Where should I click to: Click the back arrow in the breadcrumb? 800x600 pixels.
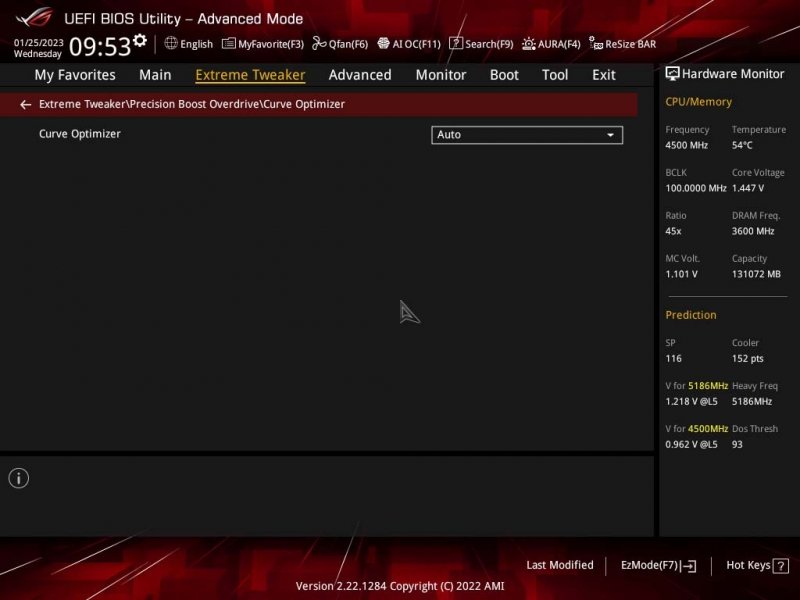click(25, 105)
